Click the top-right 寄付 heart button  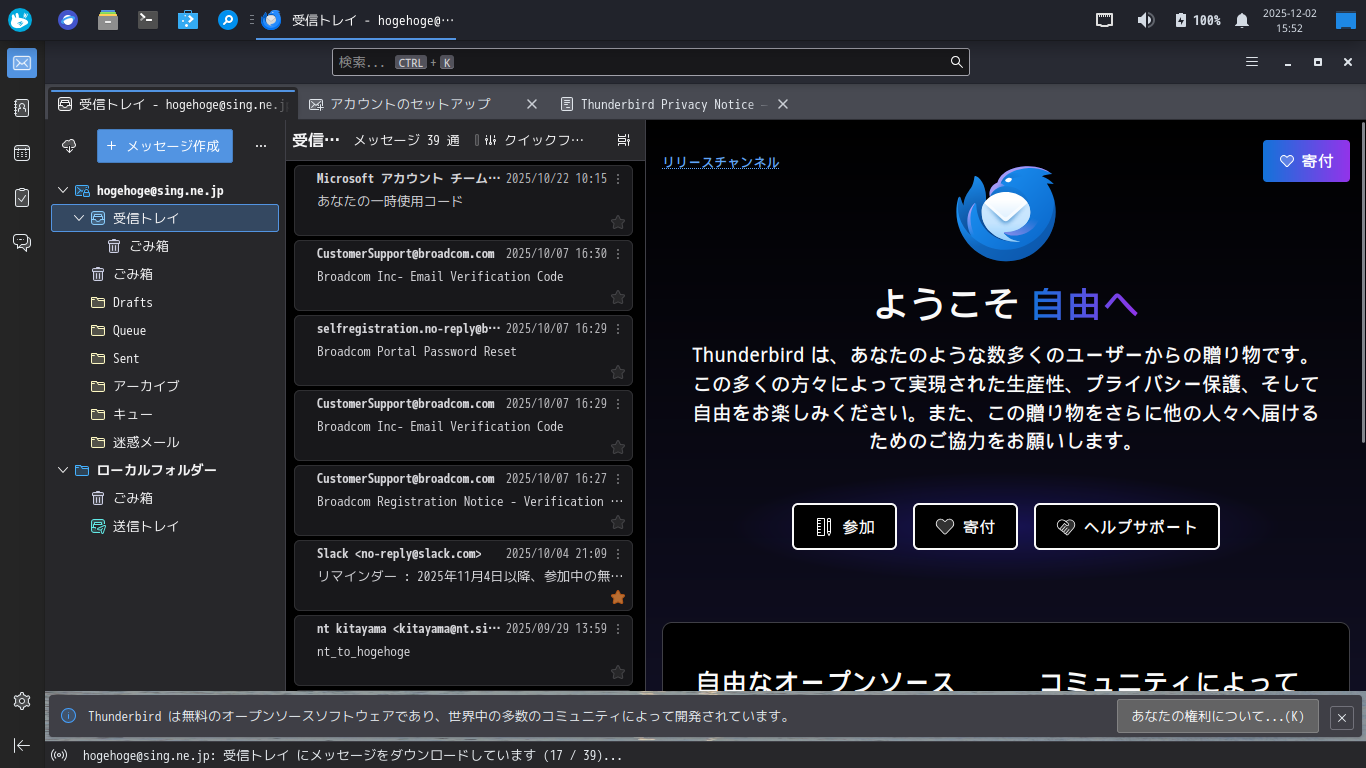pyautogui.click(x=1306, y=161)
